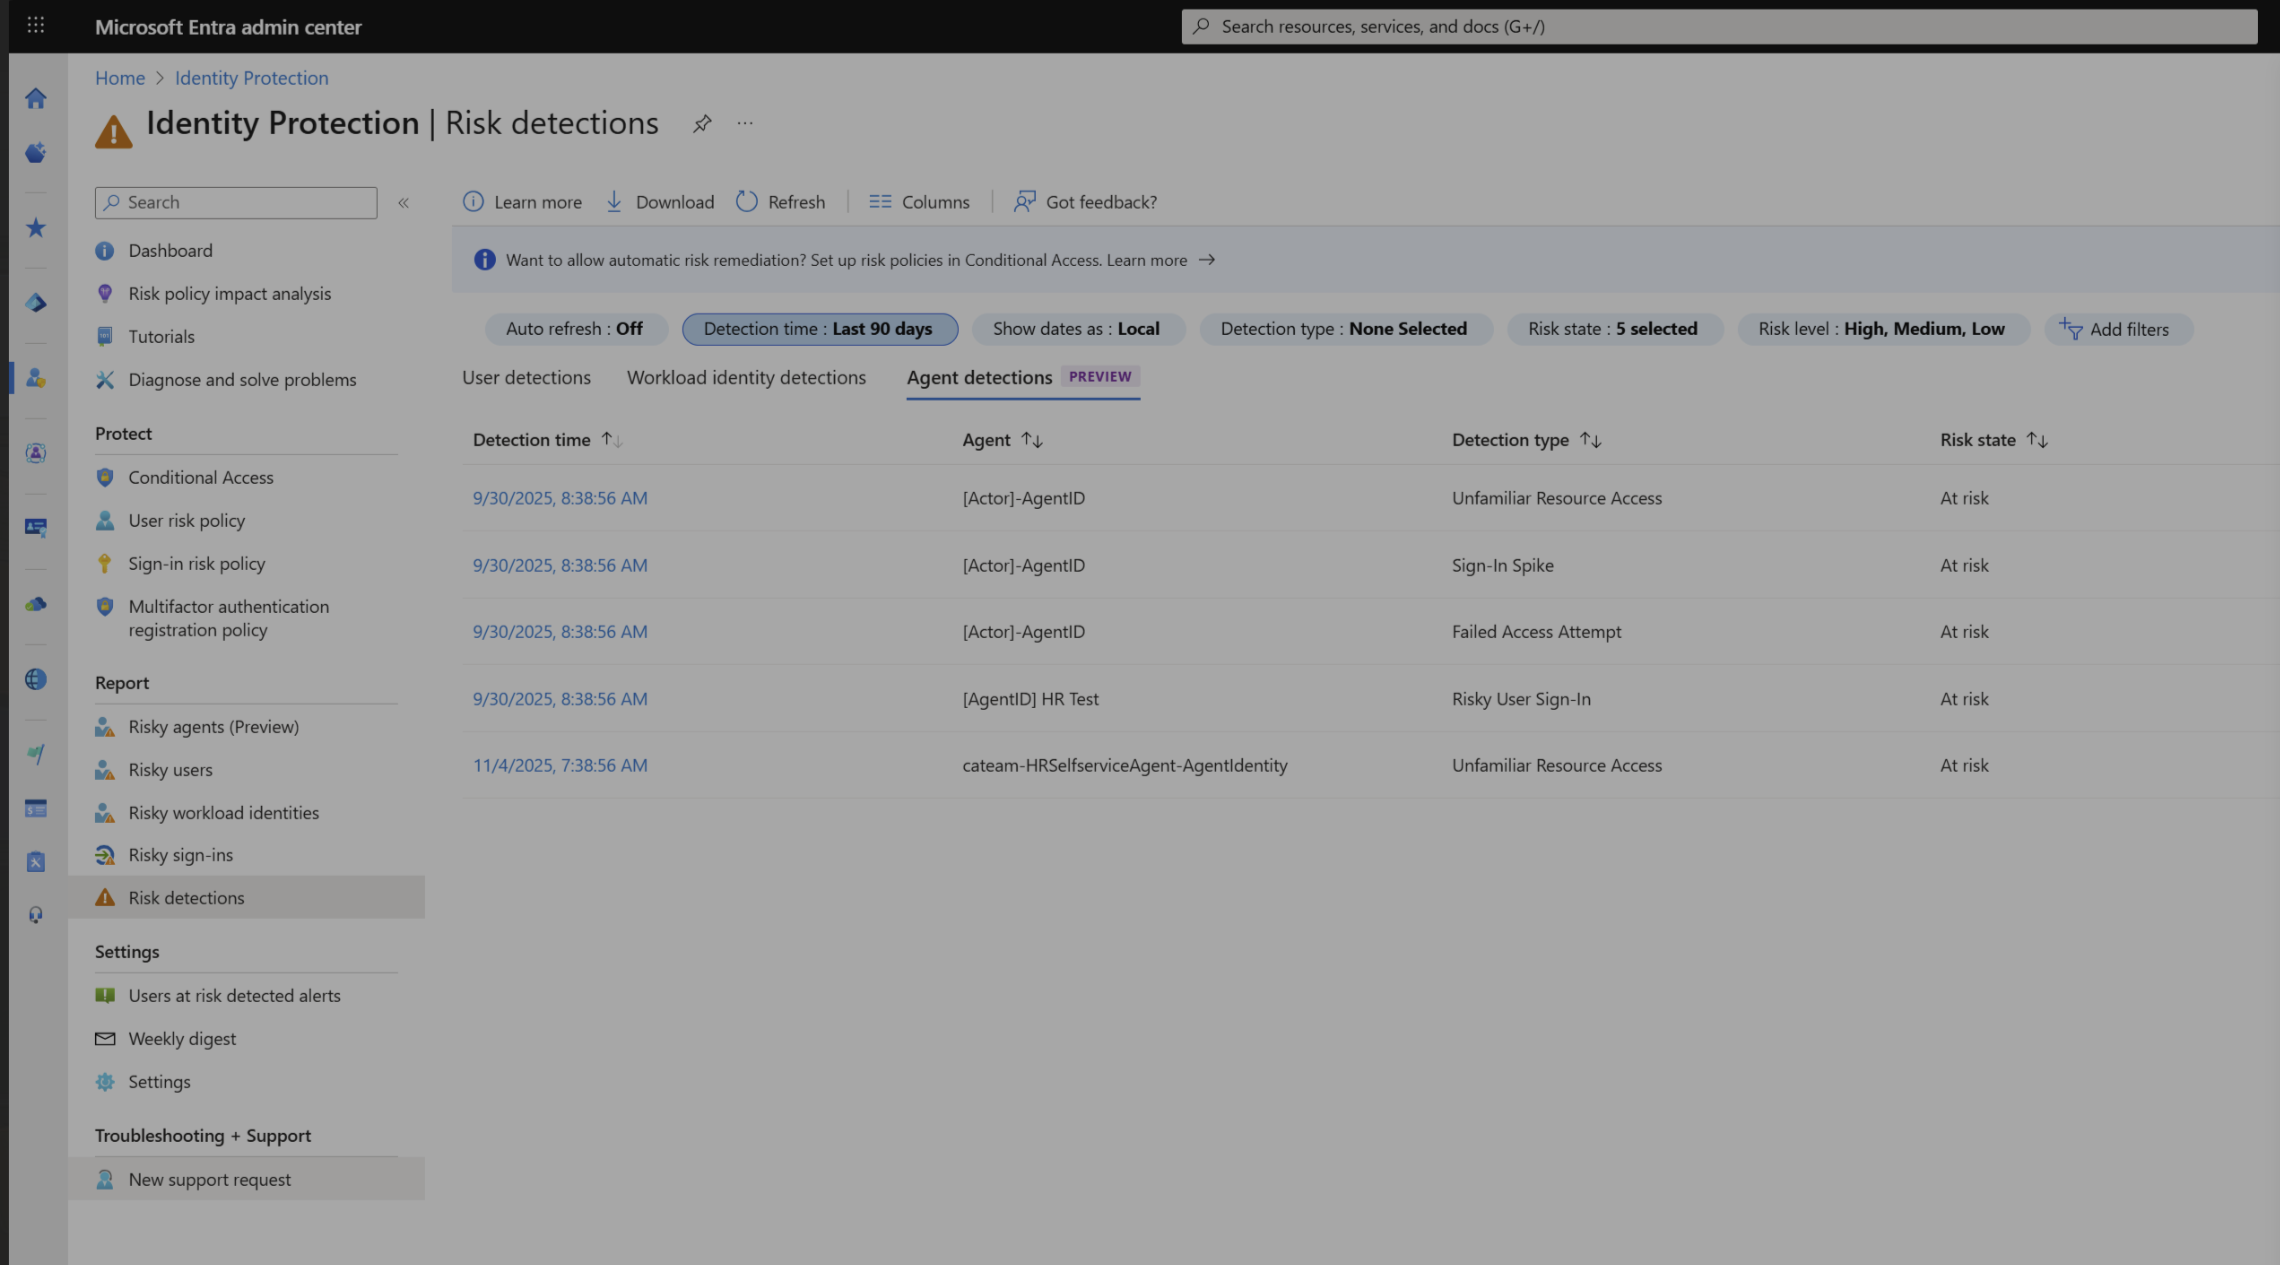Click the top Search resources, services, docs box
Viewport: 2280px width, 1265px height.
point(1719,26)
